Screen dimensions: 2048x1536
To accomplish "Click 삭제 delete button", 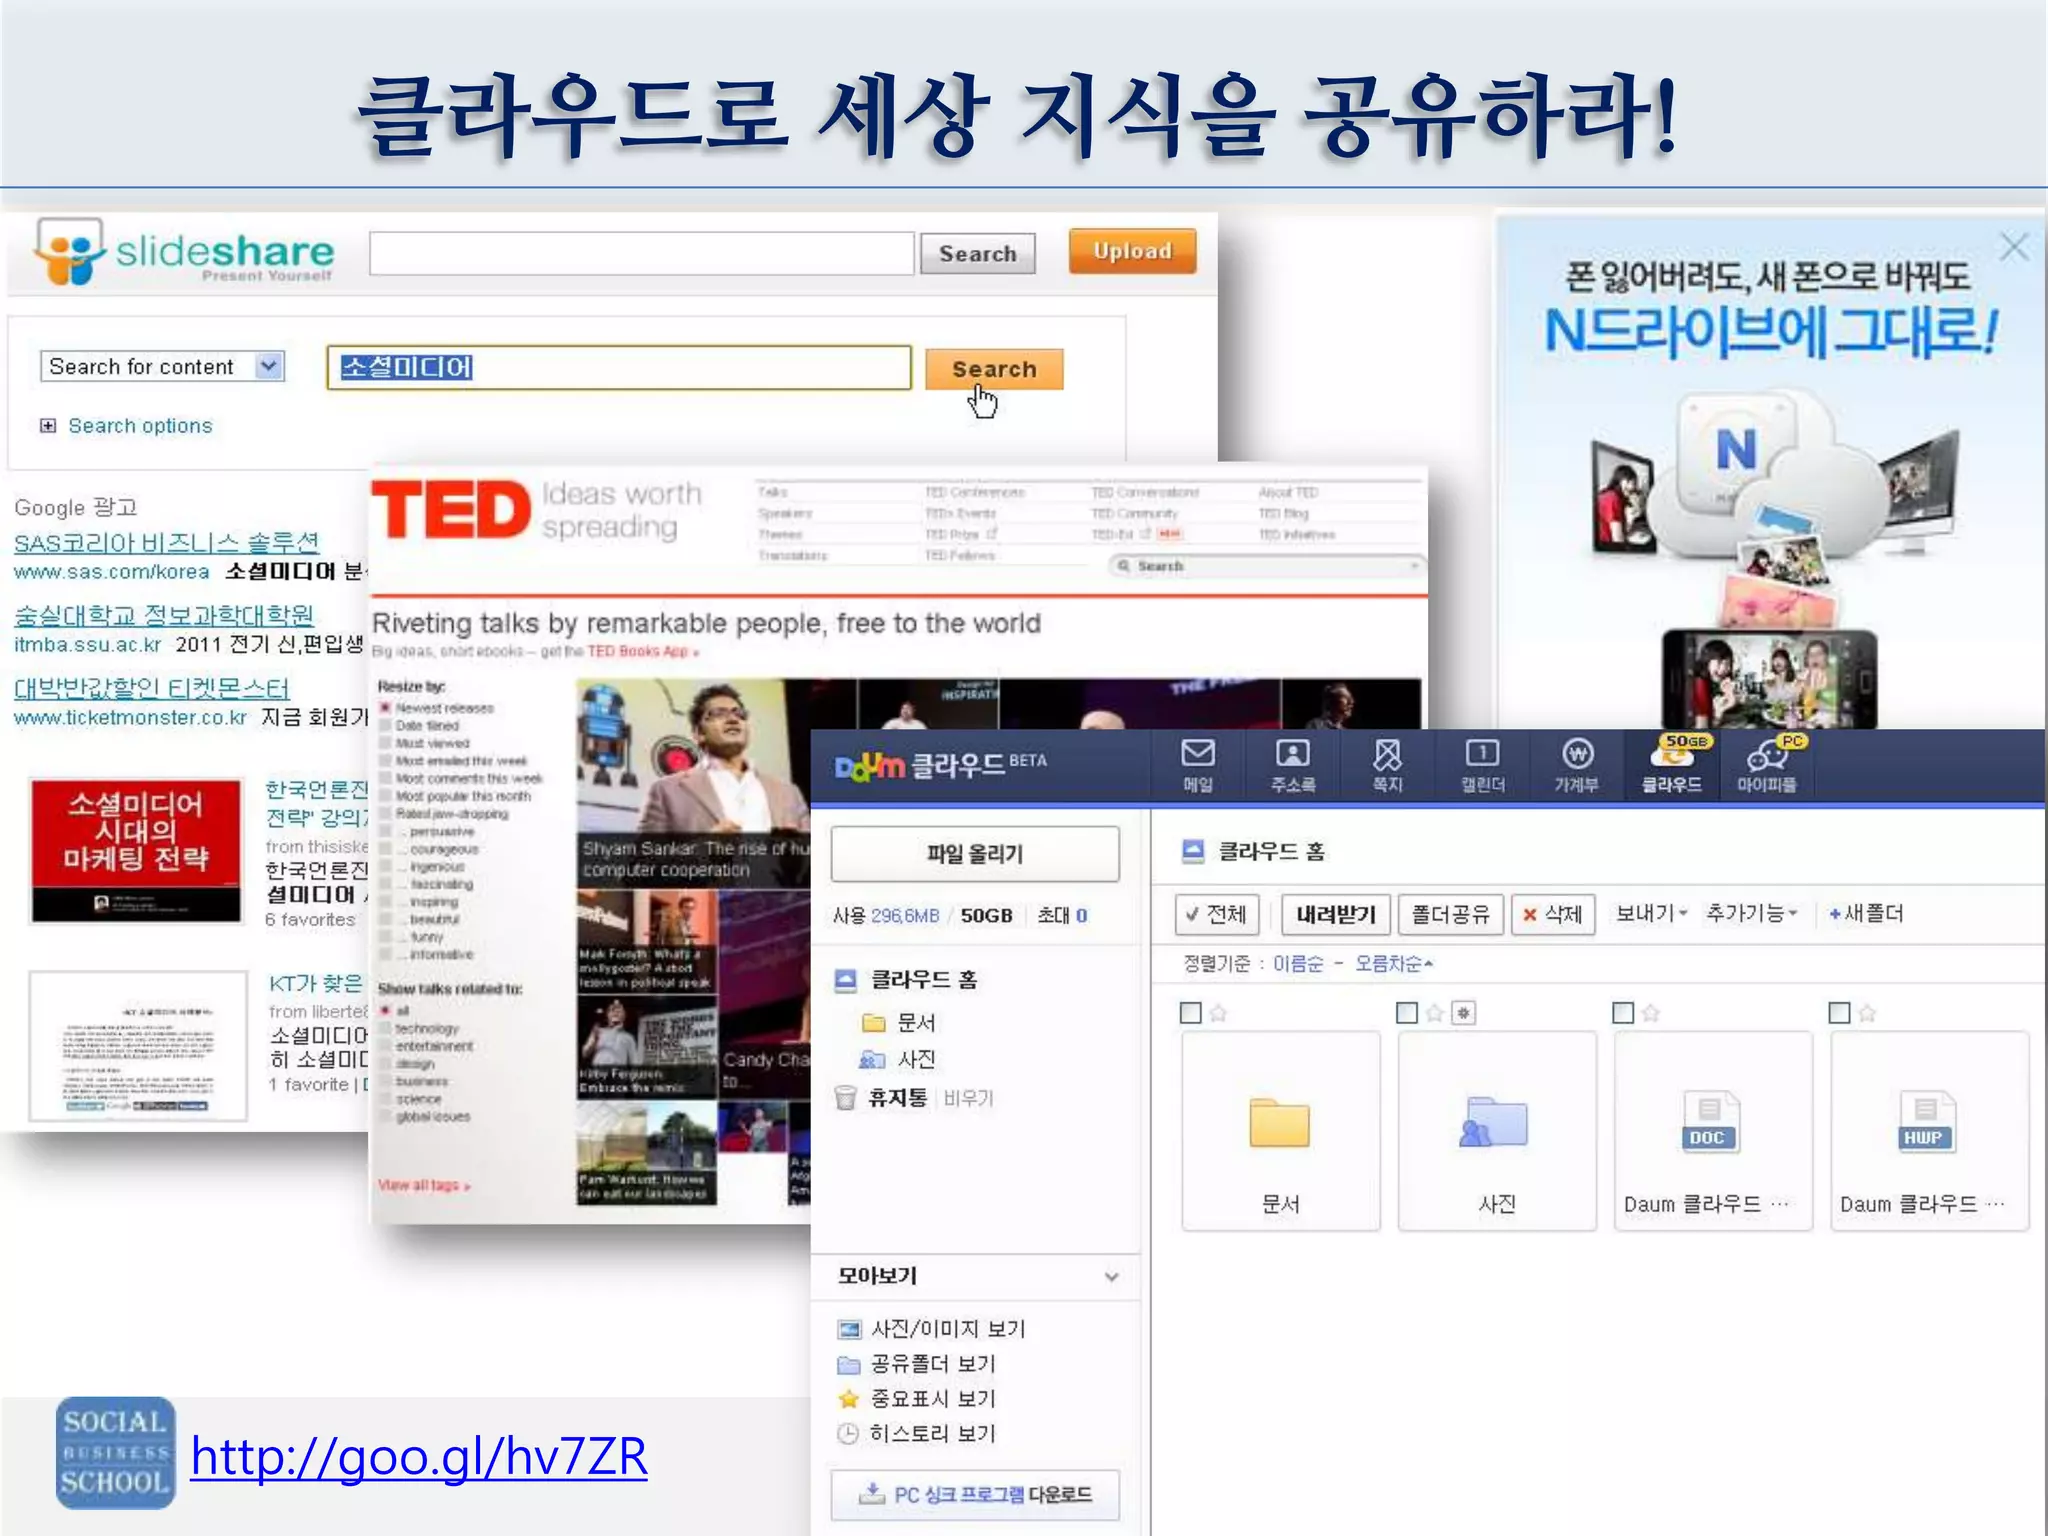I will point(1553,914).
